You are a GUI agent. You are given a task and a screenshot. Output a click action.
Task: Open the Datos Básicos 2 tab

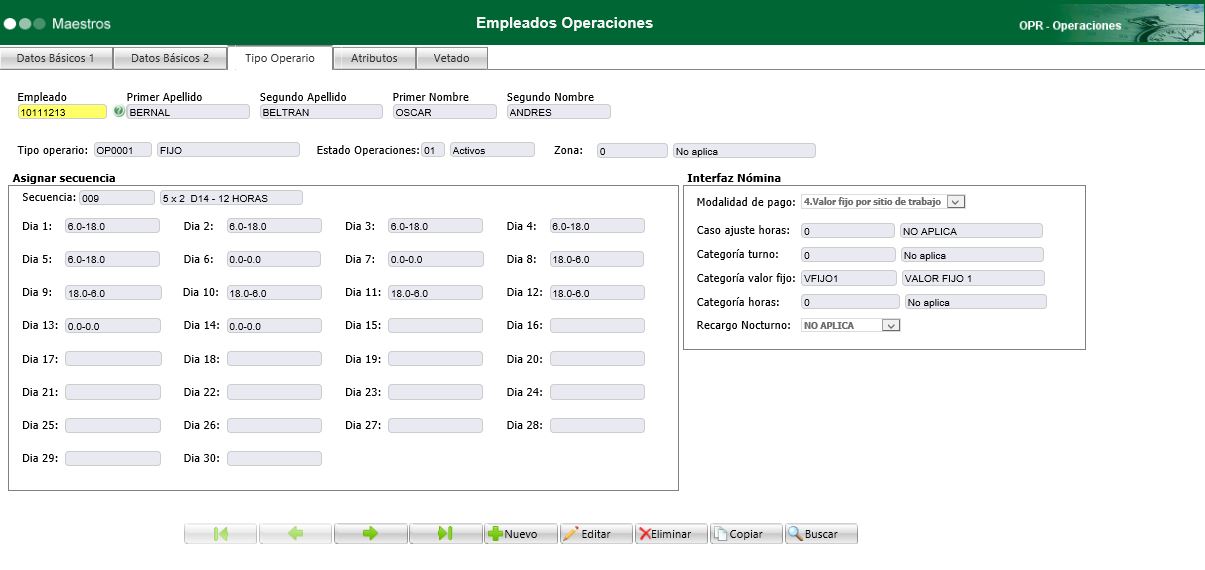coord(170,58)
